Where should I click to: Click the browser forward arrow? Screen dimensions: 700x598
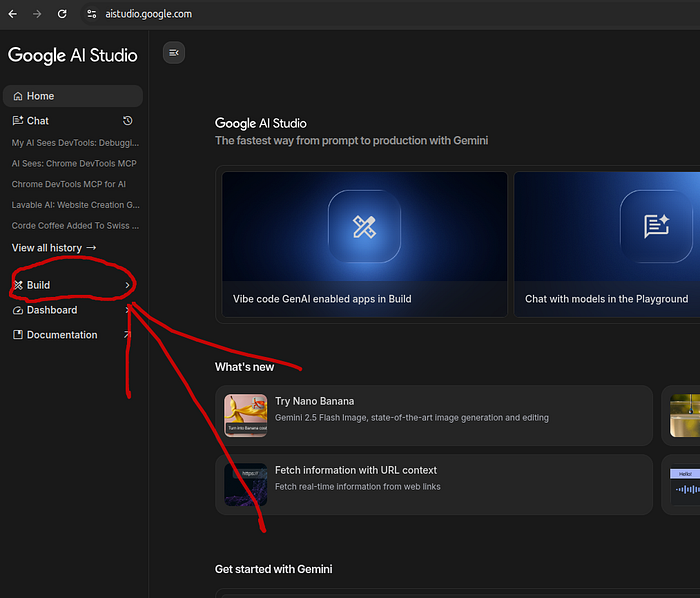[x=37, y=14]
